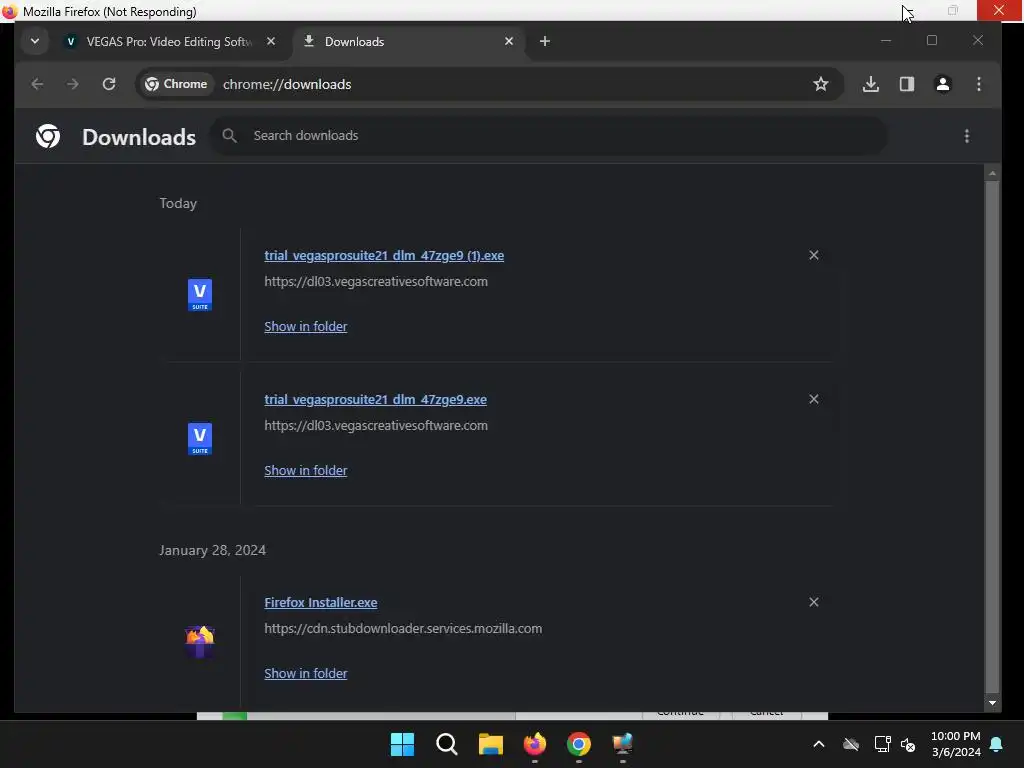Click VEGAS Suite icon of second download

pos(200,439)
